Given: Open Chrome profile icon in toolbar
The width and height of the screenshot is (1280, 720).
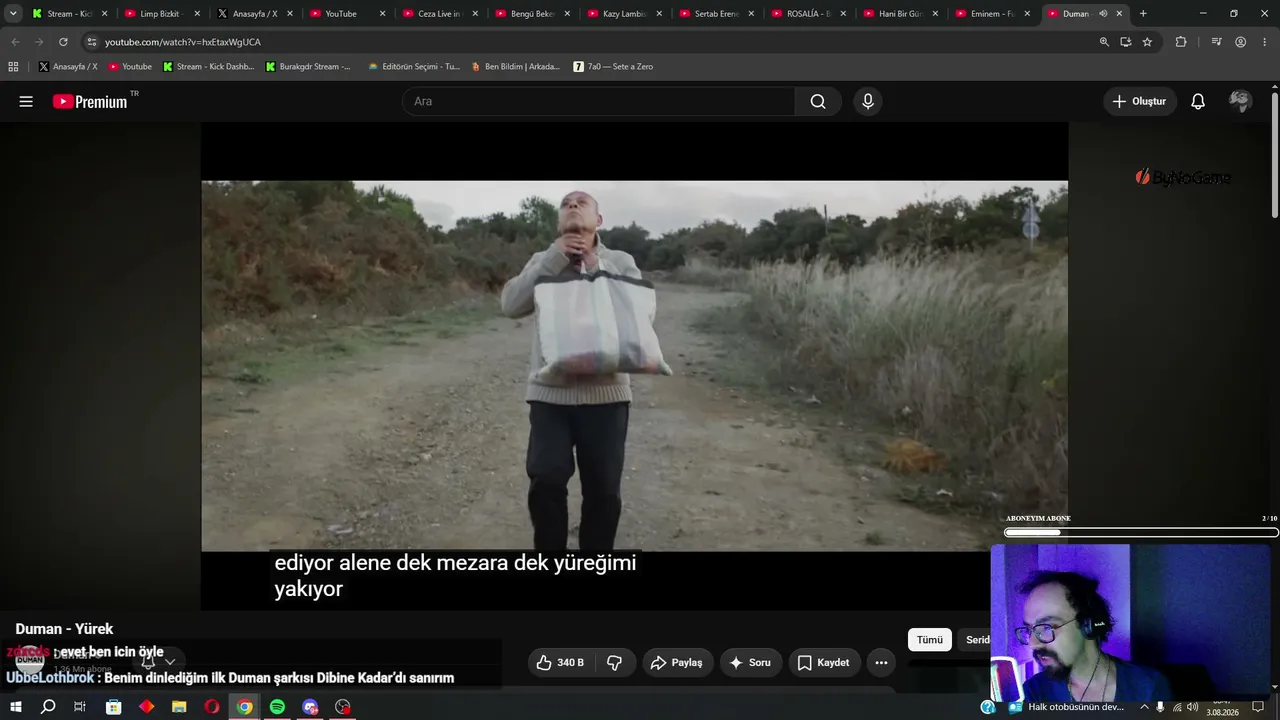Looking at the screenshot, I should pos(1240,42).
